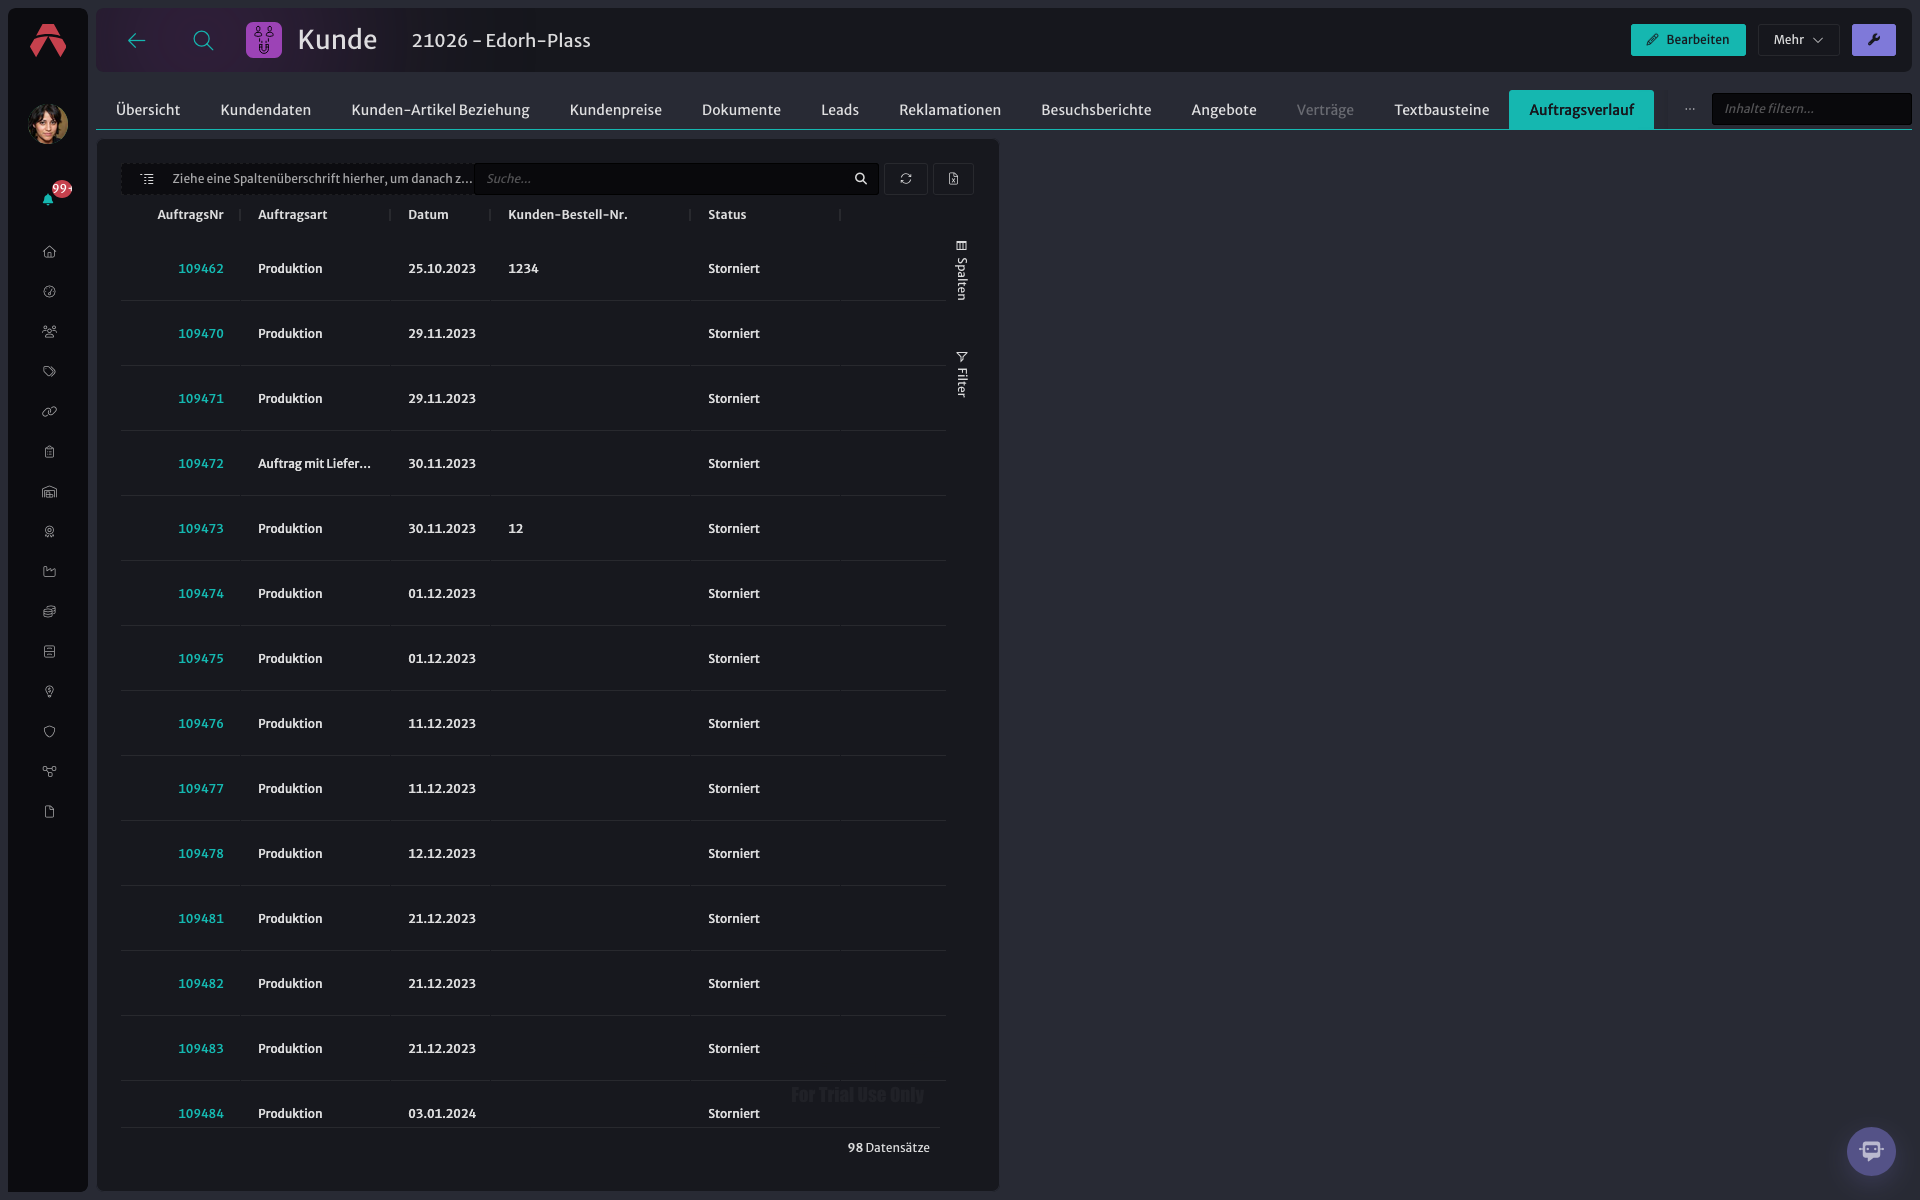Open the dashboard gauge icon
Screen dimensions: 1920x1200
coord(49,292)
